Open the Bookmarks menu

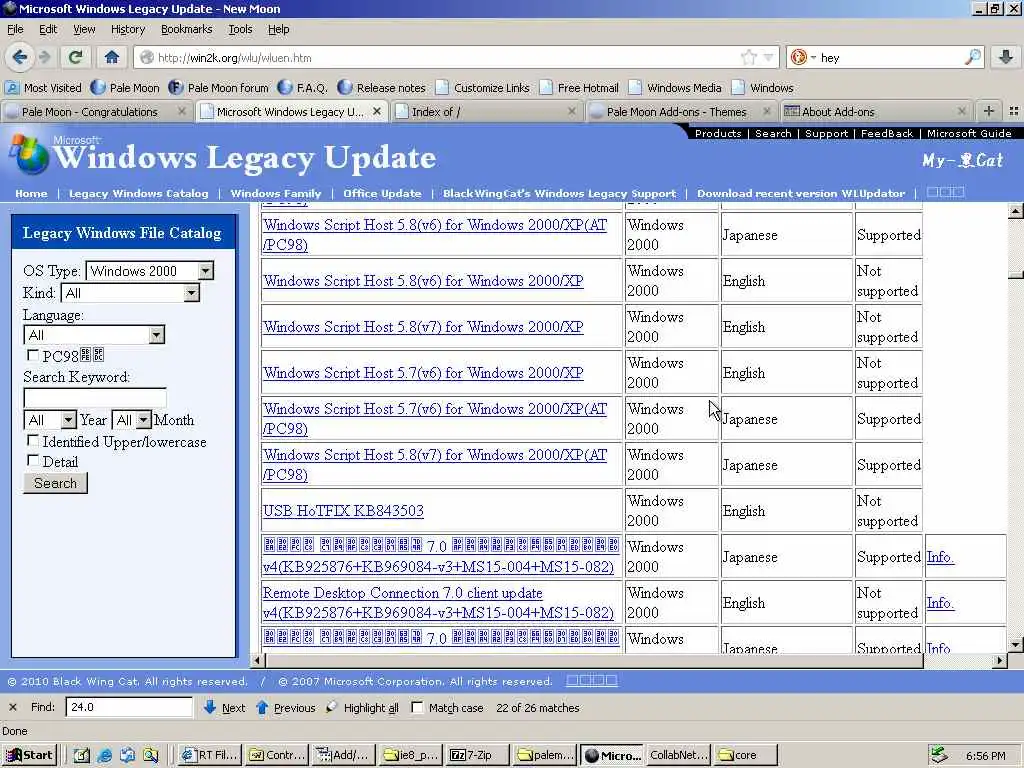click(x=186, y=29)
